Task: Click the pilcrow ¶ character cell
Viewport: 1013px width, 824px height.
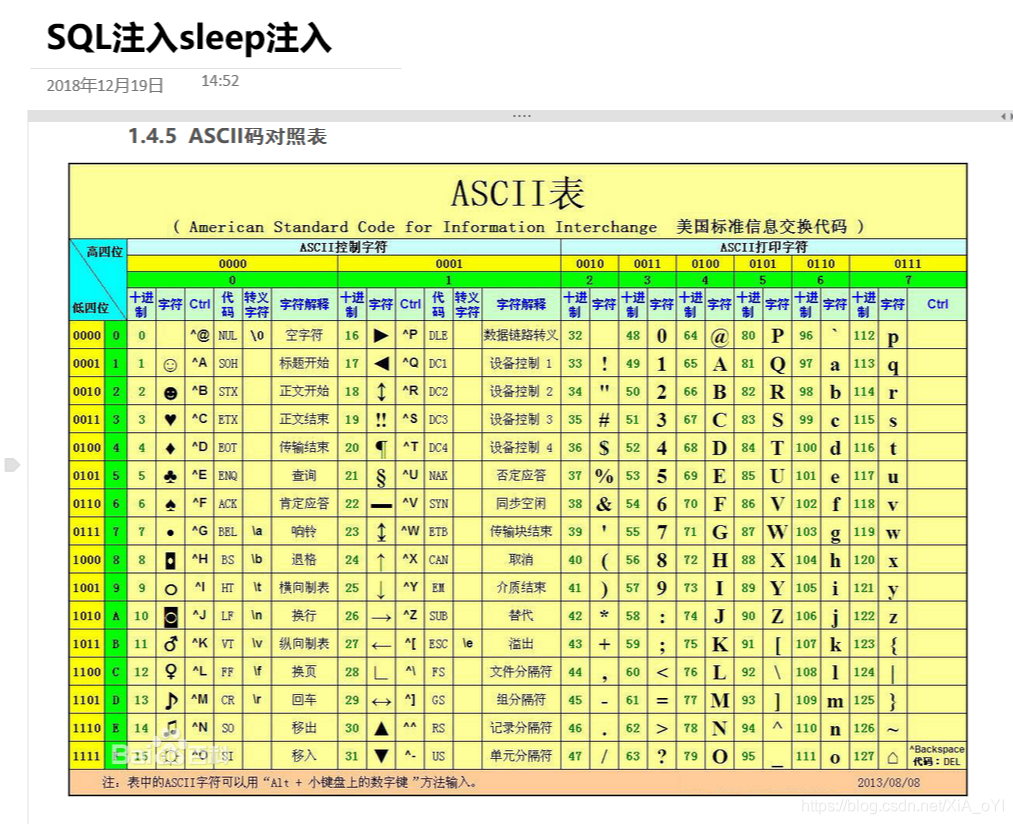Action: coord(381,449)
